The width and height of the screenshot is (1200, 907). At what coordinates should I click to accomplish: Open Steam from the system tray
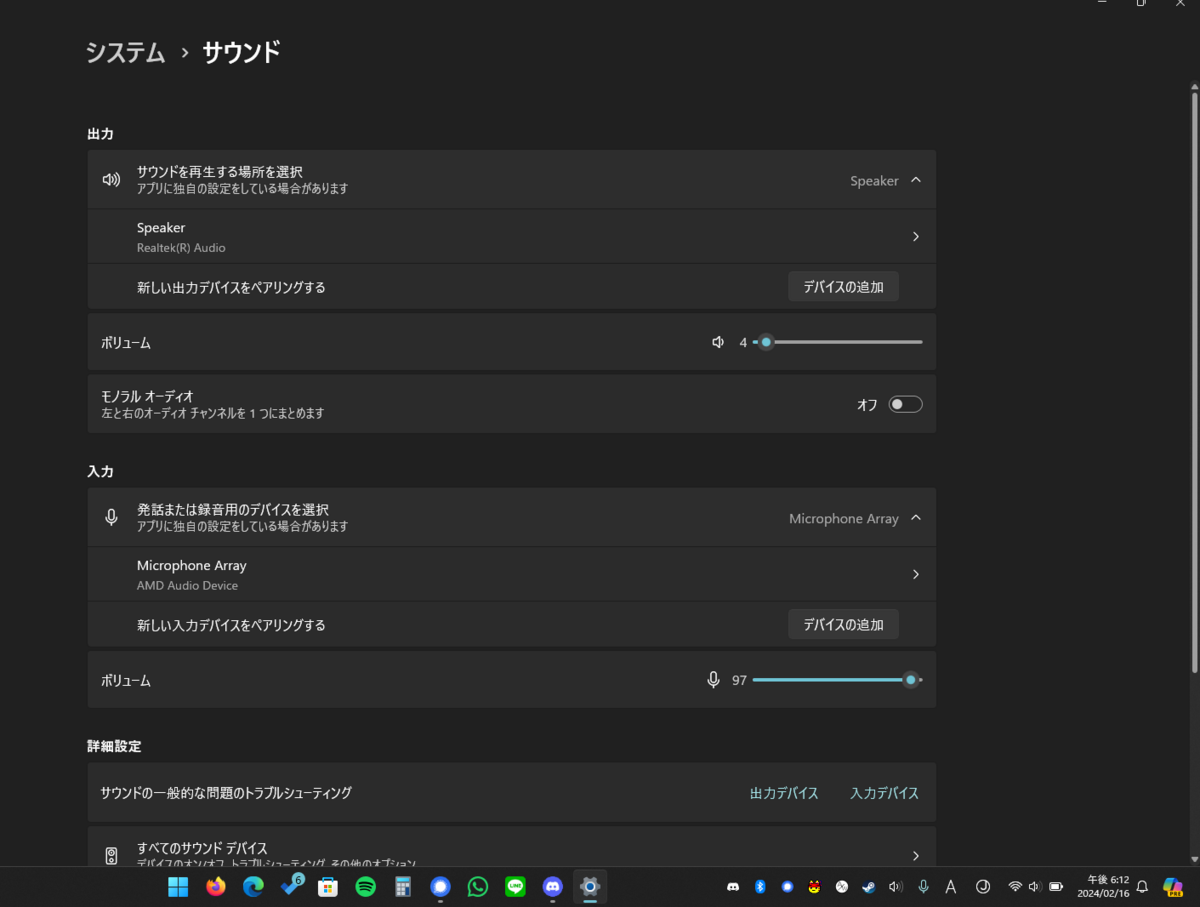click(x=867, y=886)
